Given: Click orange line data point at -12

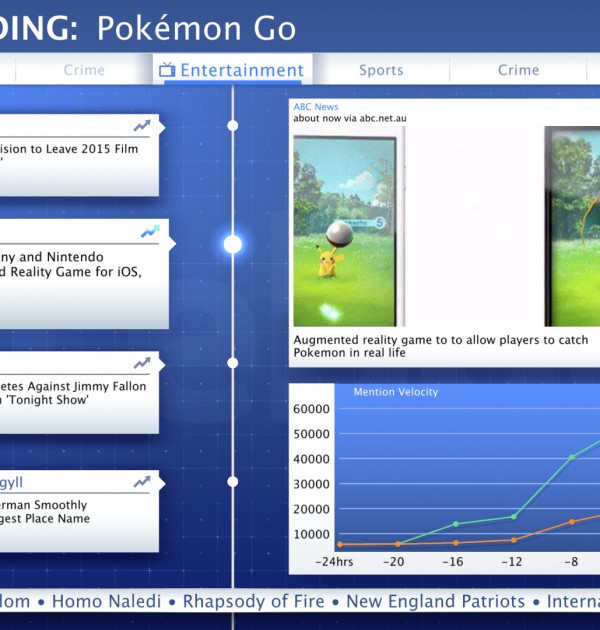Looking at the screenshot, I should tap(514, 540).
